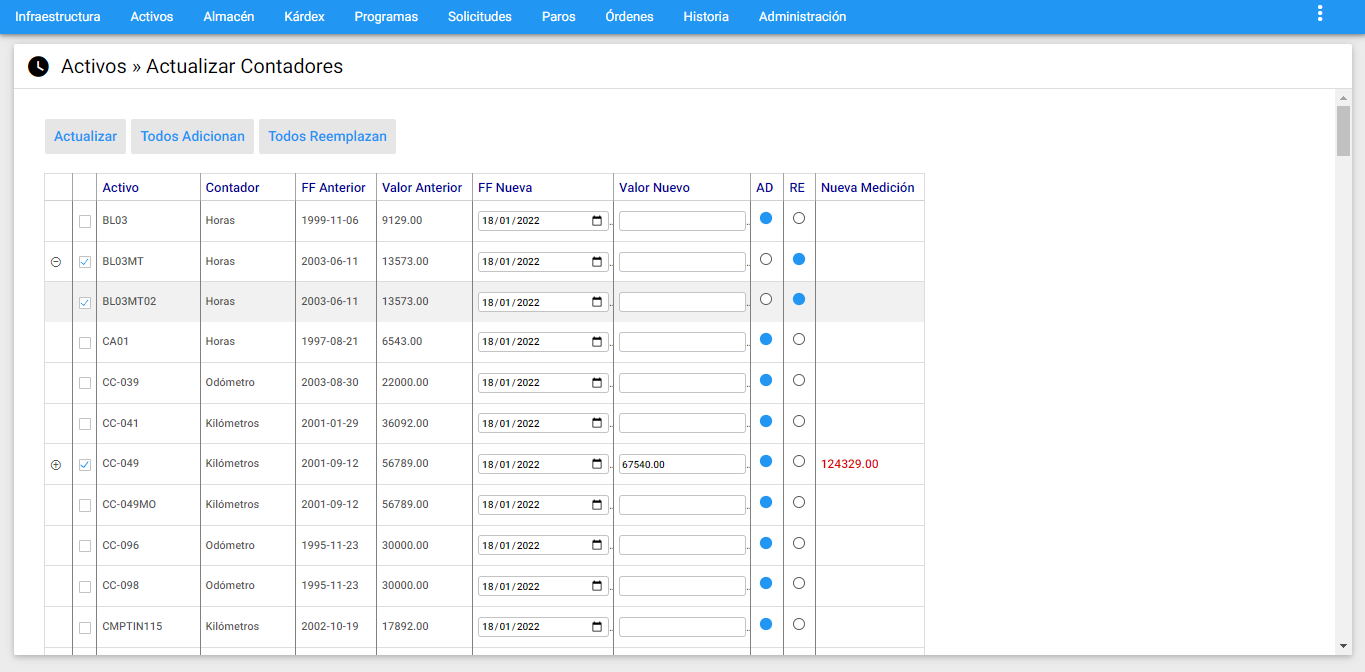Select RE radio for BL03 row
Image resolution: width=1365 pixels, height=672 pixels.
799,218
